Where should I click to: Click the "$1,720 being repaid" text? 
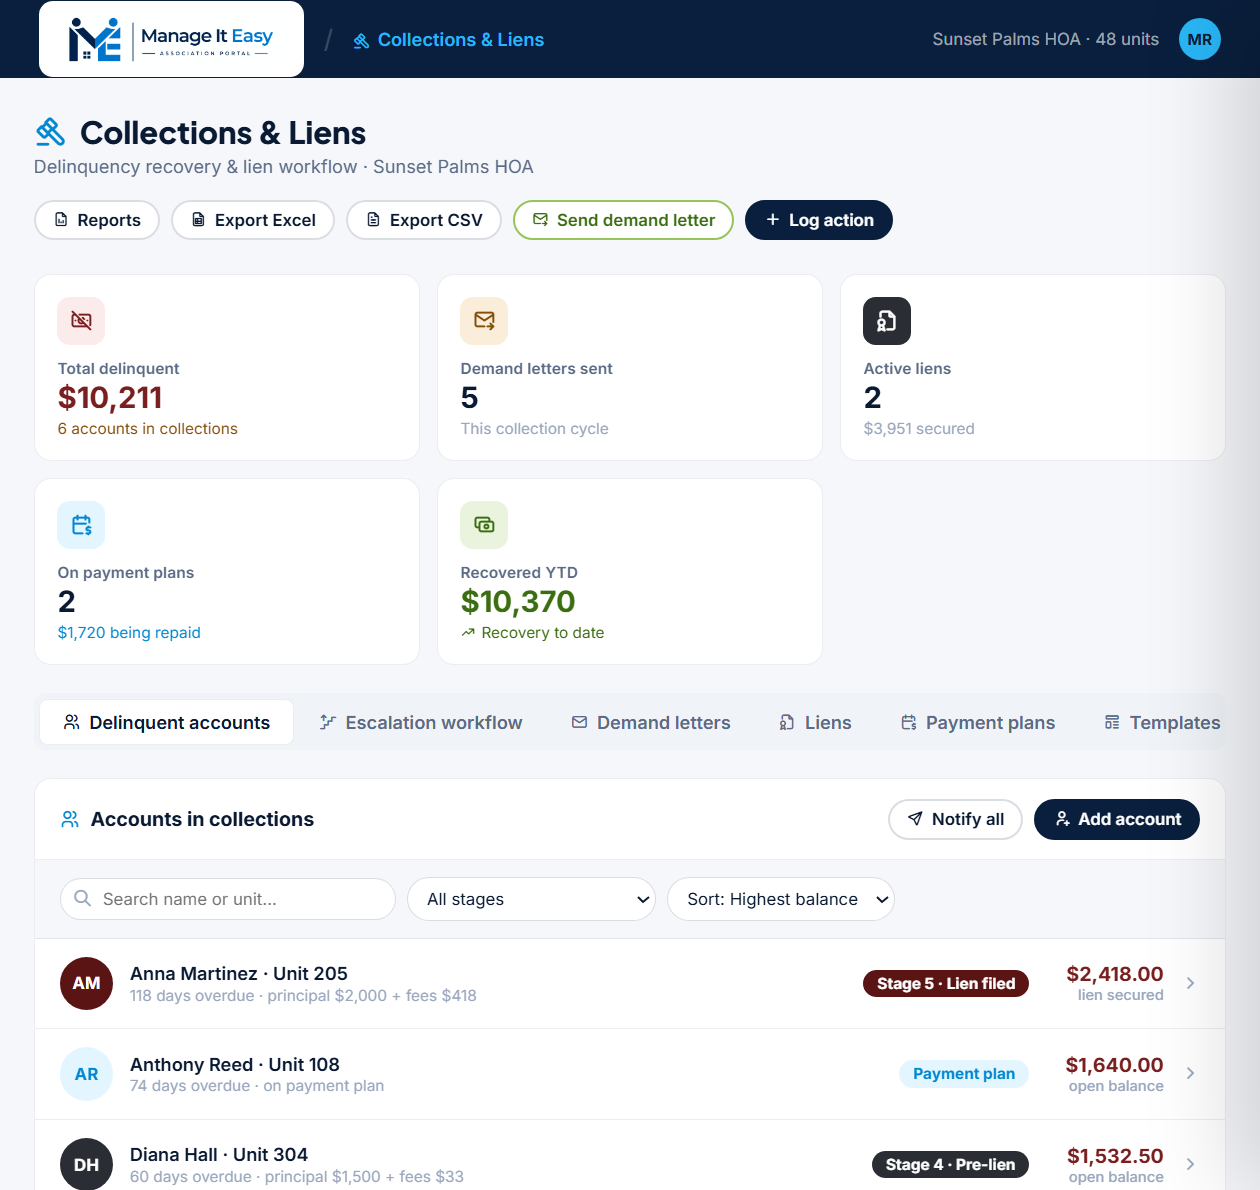[129, 633]
